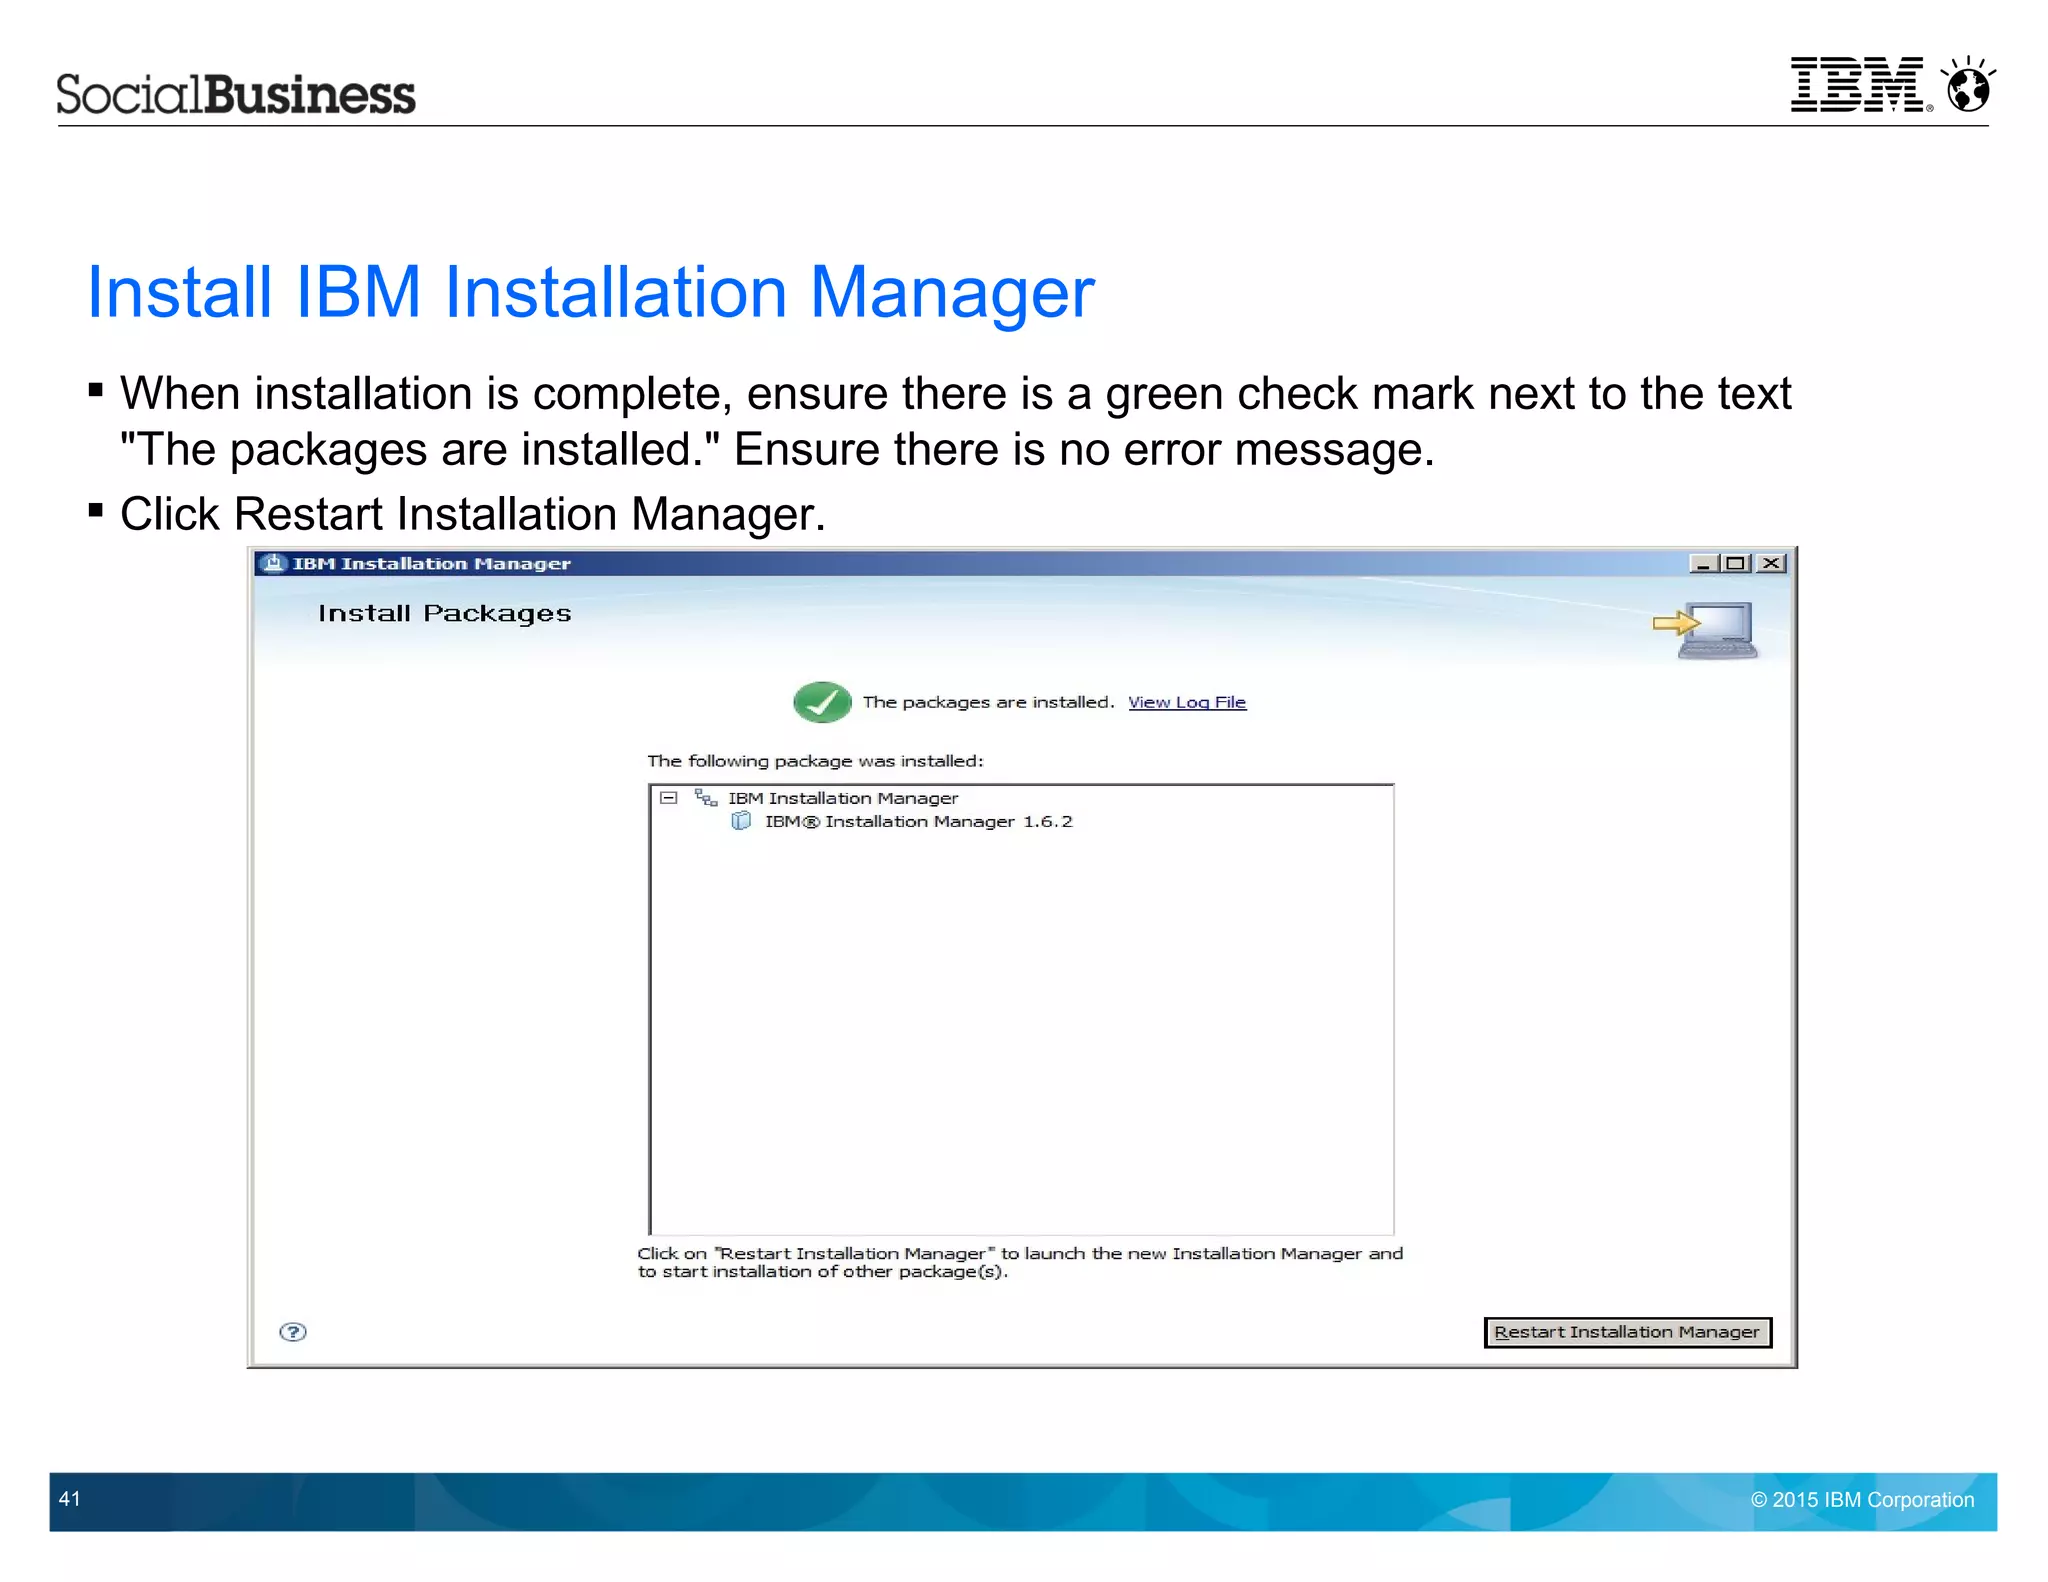Viewport: 2048px width, 1582px height.
Task: Open the help question mark icon
Action: [x=293, y=1332]
